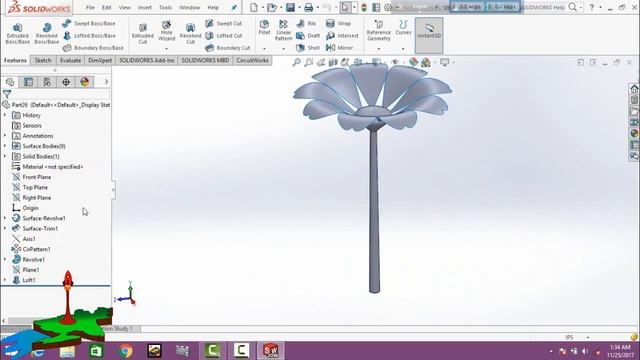The image size is (640, 360).
Task: Choose the Swept Cut feature
Action: [x=224, y=24]
